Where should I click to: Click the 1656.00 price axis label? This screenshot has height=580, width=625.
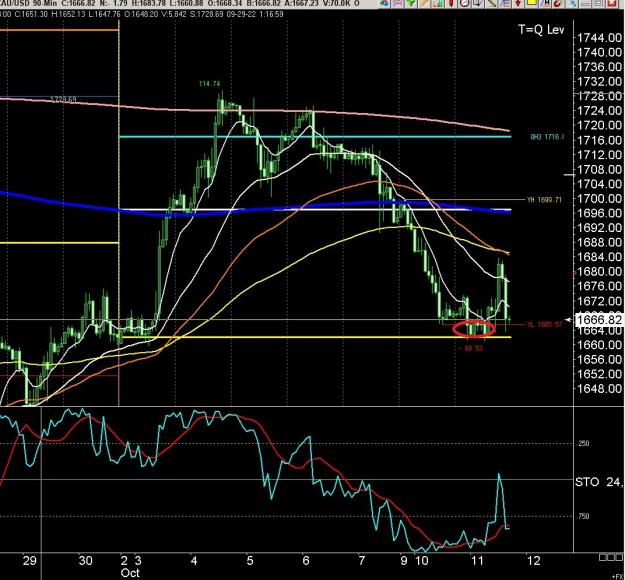click(599, 359)
